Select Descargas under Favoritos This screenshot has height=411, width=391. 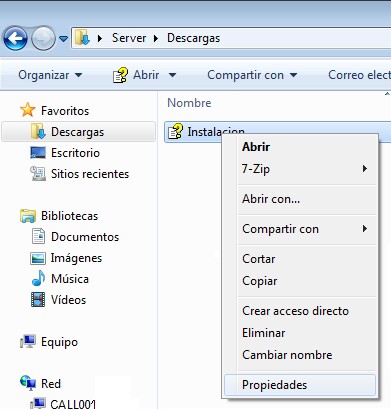pos(77,132)
